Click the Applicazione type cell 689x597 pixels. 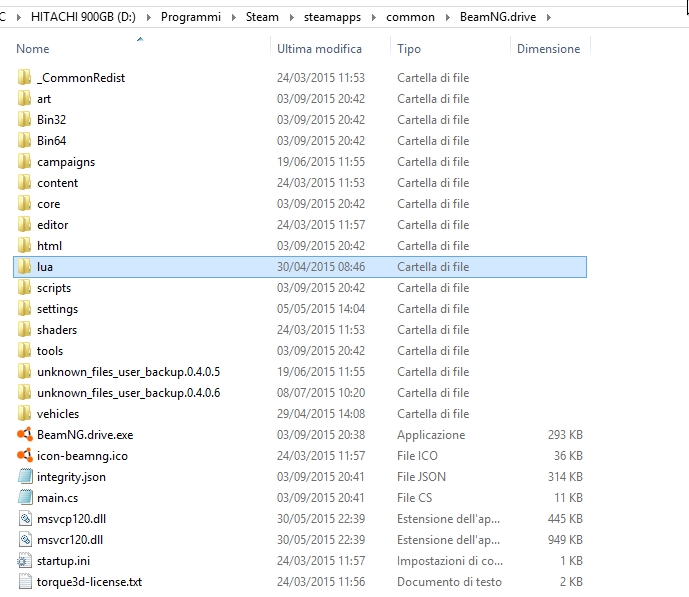tap(431, 435)
